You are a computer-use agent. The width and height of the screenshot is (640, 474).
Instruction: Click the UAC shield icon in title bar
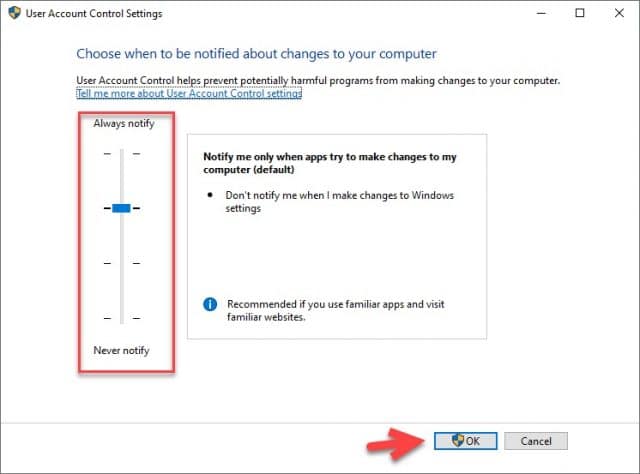click(14, 14)
